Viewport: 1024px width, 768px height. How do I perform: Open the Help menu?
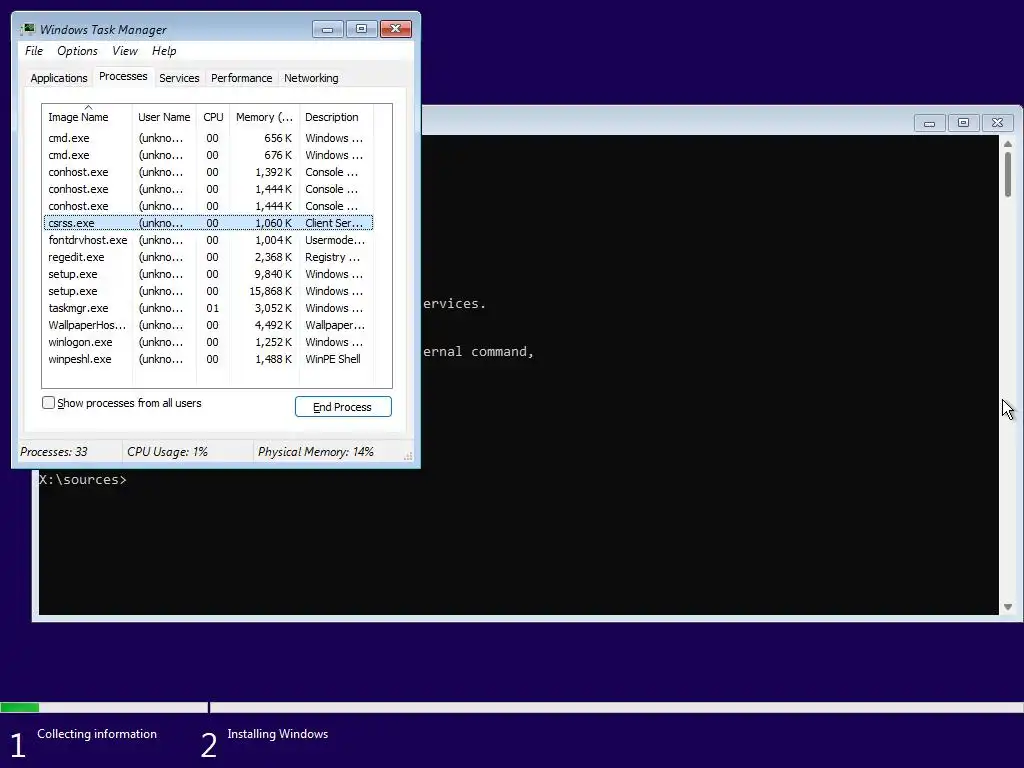[x=164, y=51]
